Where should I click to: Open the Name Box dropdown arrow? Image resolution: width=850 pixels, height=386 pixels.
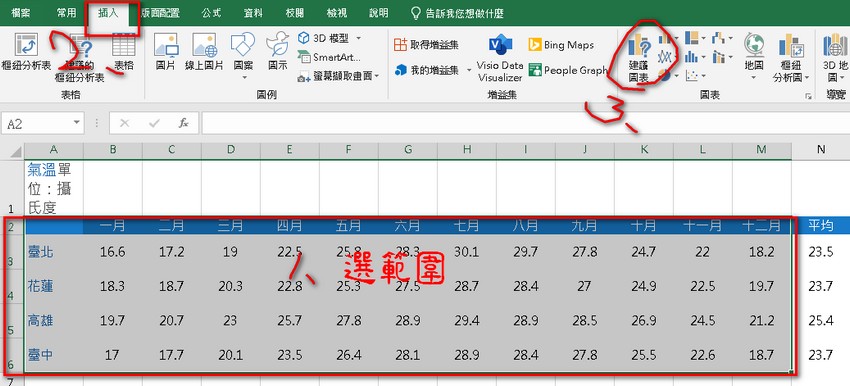(x=76, y=123)
